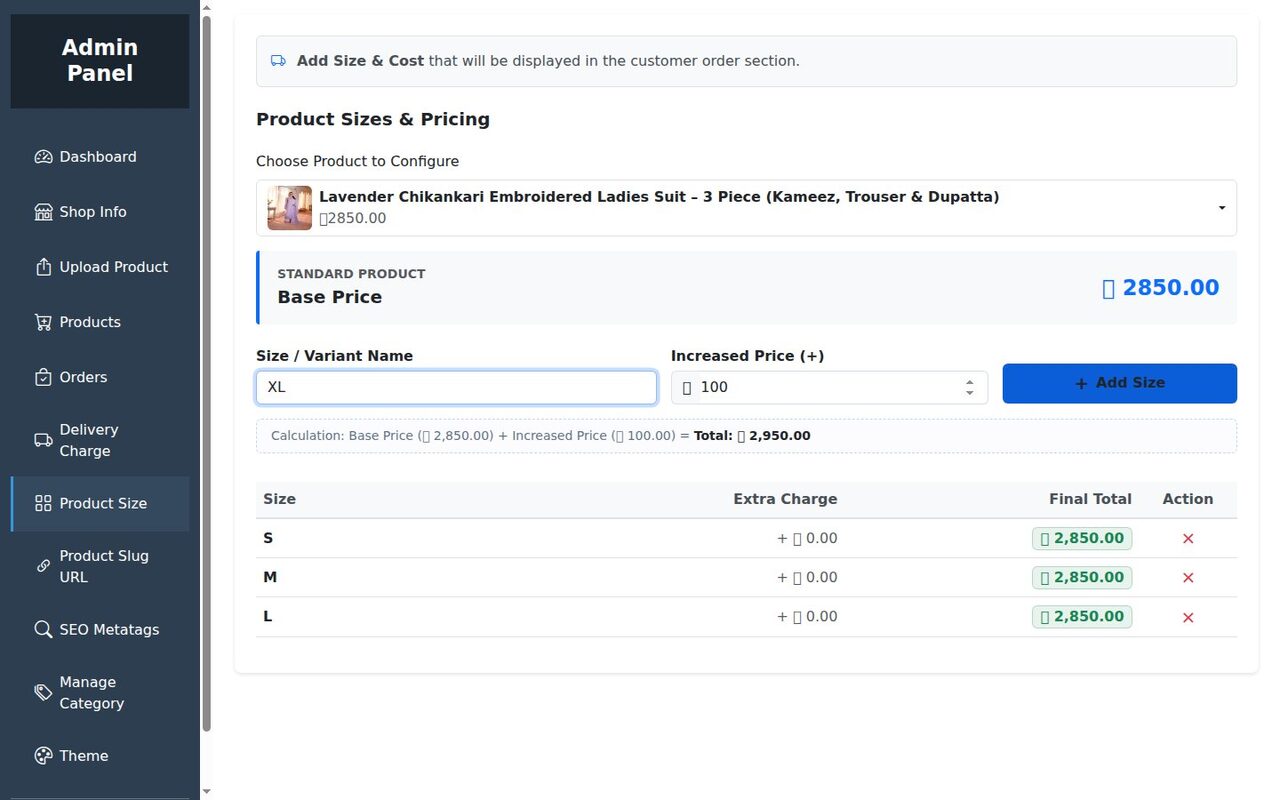Click the Product Sizes & Pricing heading
This screenshot has height=800, width=1280.
[x=373, y=119]
